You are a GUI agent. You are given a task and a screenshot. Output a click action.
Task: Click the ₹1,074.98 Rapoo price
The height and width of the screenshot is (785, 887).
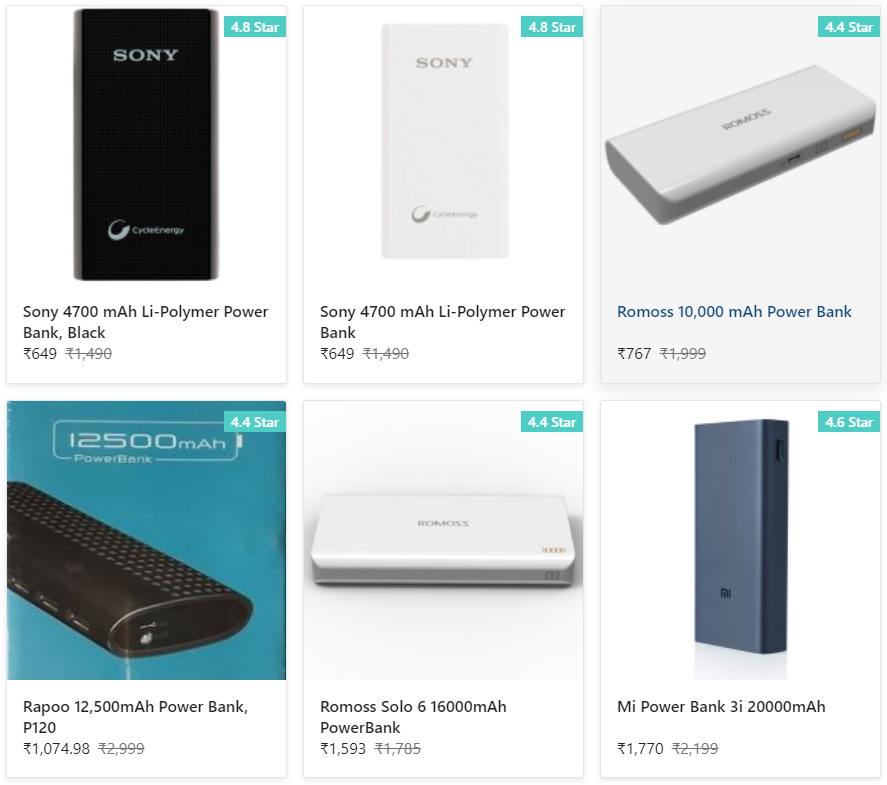56,749
